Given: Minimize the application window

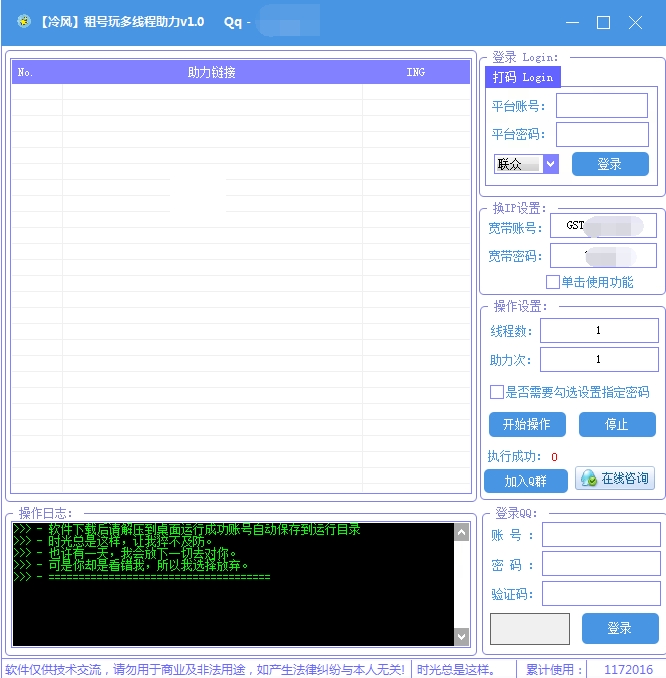Looking at the screenshot, I should [x=572, y=22].
